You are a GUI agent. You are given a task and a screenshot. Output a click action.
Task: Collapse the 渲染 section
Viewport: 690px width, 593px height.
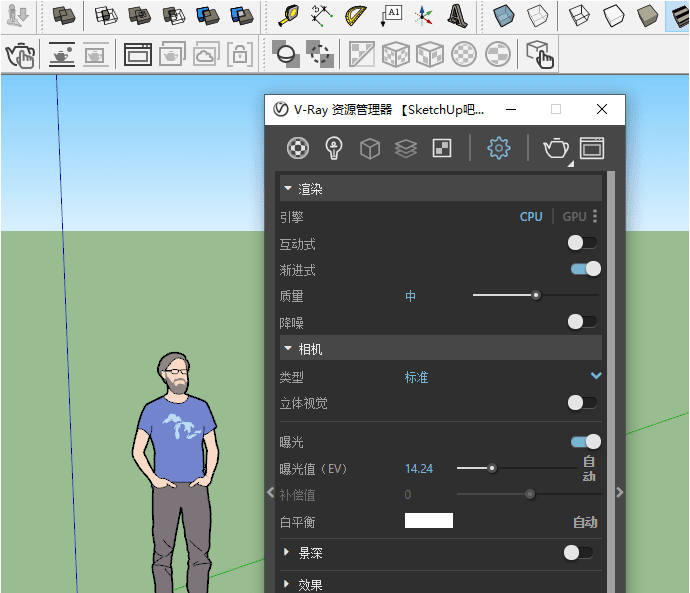tap(288, 188)
